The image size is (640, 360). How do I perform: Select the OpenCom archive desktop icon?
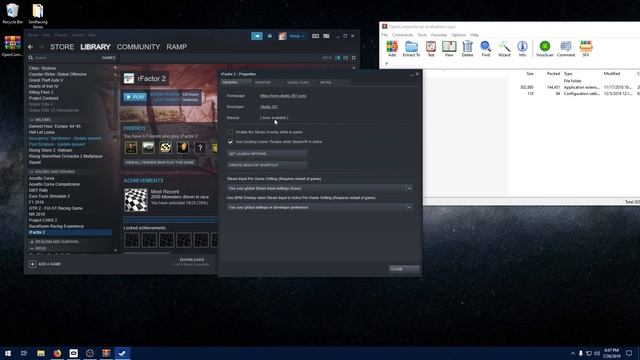tap(12, 46)
